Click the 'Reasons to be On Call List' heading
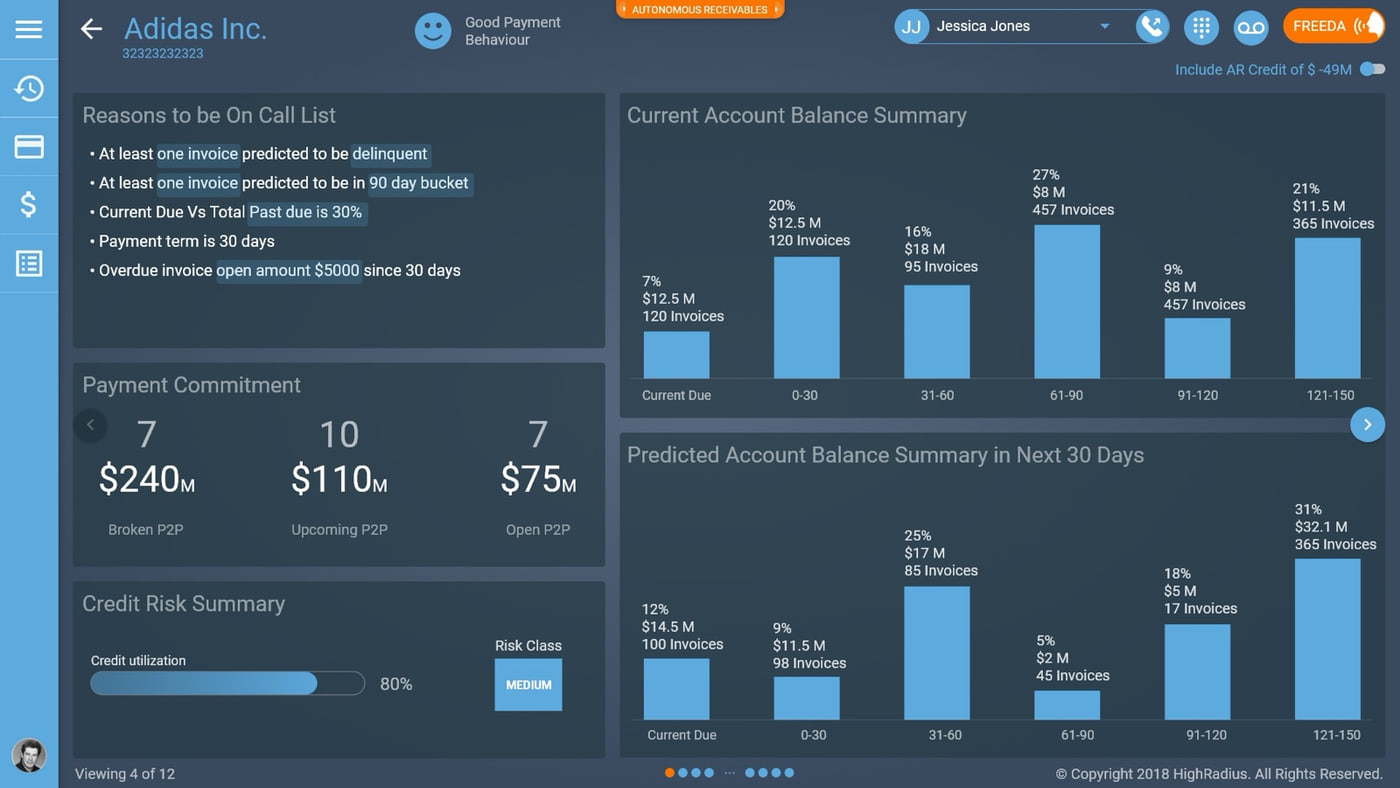The image size is (1400, 788). (209, 115)
